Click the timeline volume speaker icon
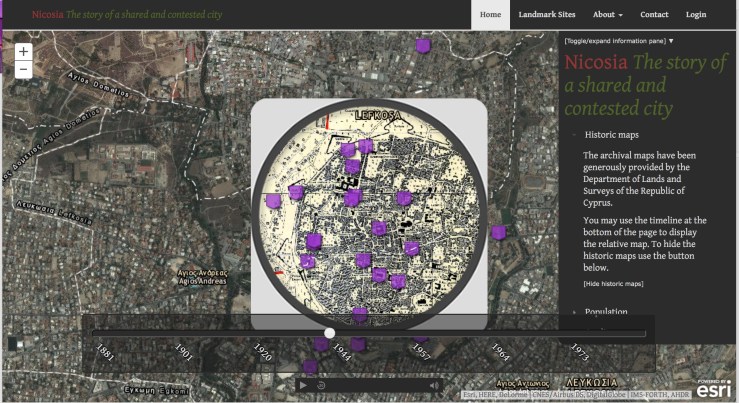Image resolution: width=739 pixels, height=403 pixels. click(434, 385)
